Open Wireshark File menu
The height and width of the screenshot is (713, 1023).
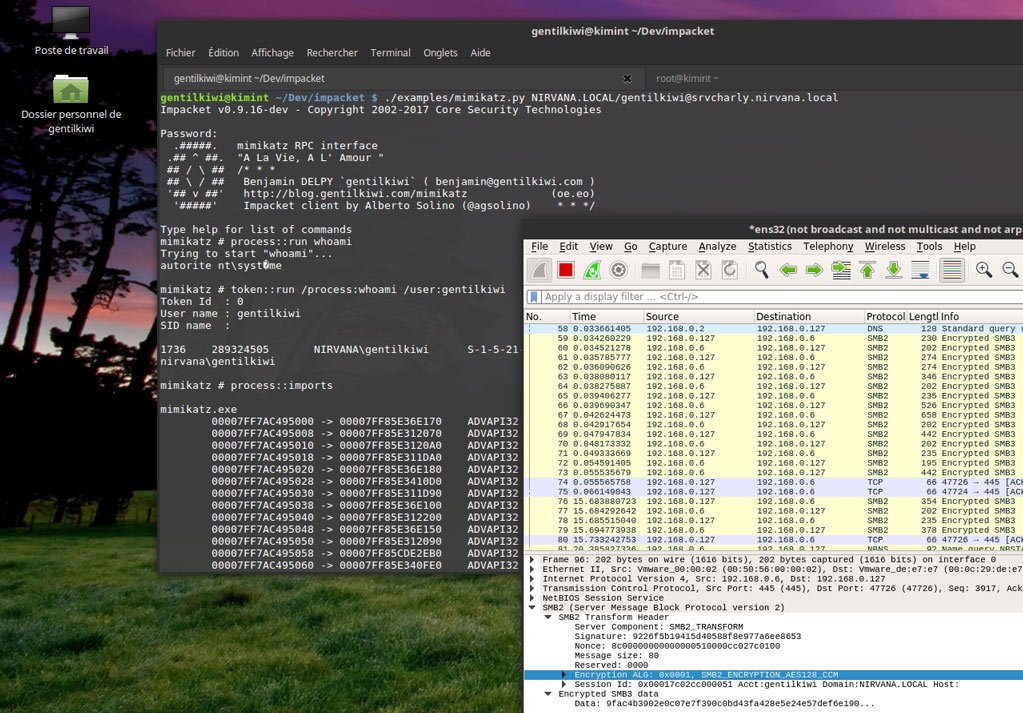(540, 247)
